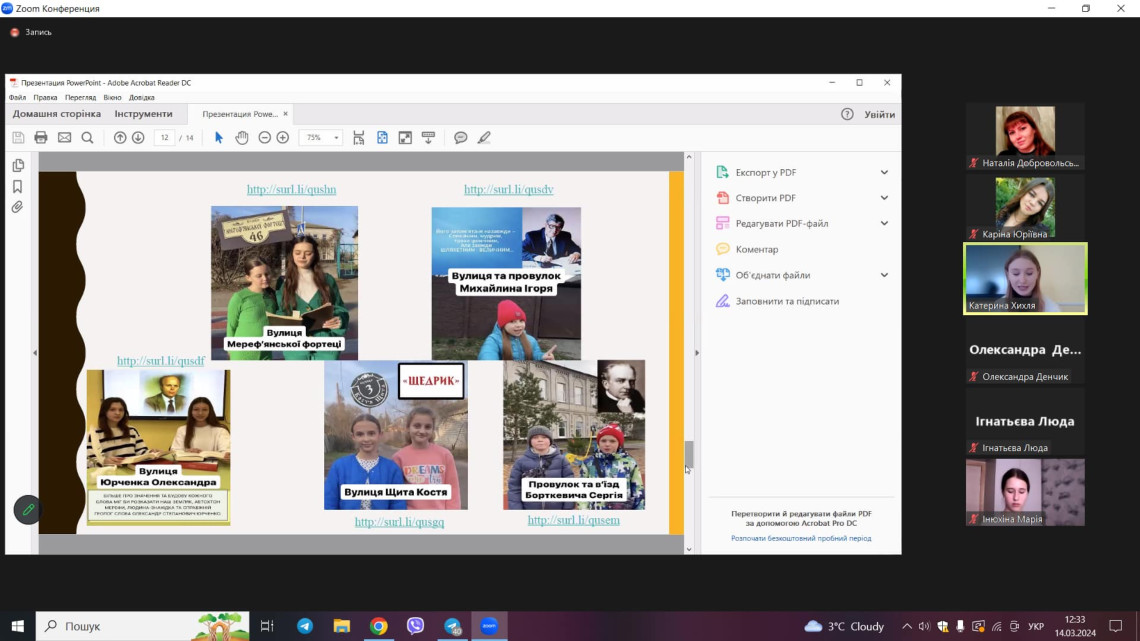Open the Файл menu
Viewport: 1140px width, 641px height.
[17, 98]
